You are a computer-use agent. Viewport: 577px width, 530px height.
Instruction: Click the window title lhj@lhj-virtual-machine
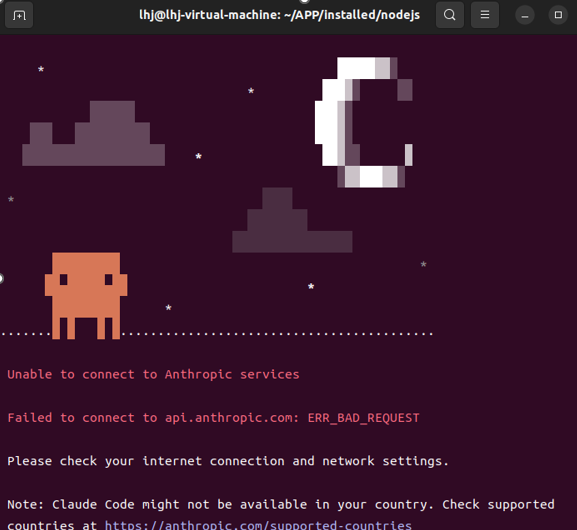(x=279, y=15)
